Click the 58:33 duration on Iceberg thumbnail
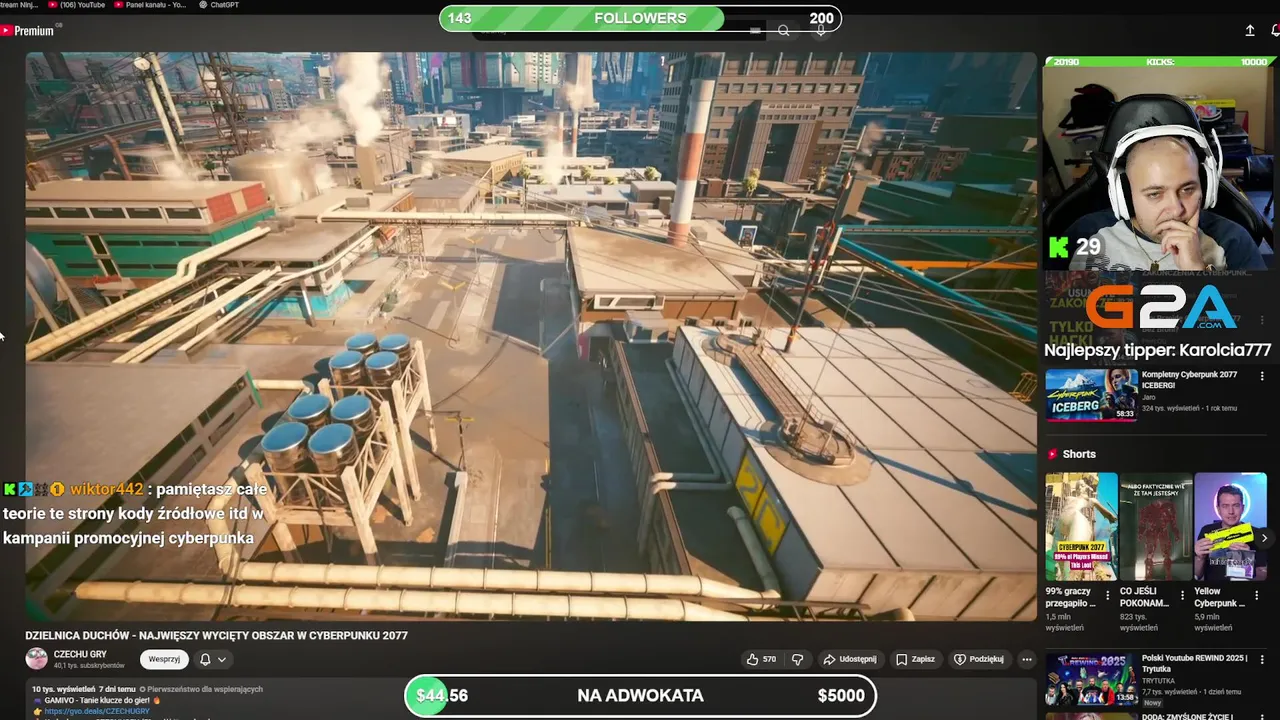Viewport: 1280px width, 720px height. pos(1125,413)
